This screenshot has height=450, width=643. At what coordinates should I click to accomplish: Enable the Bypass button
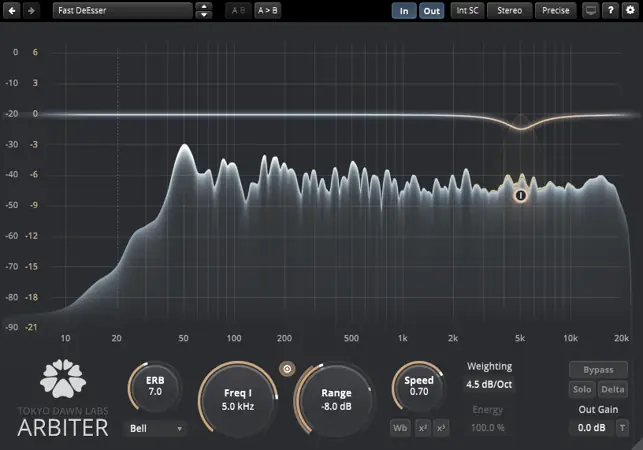tap(598, 369)
